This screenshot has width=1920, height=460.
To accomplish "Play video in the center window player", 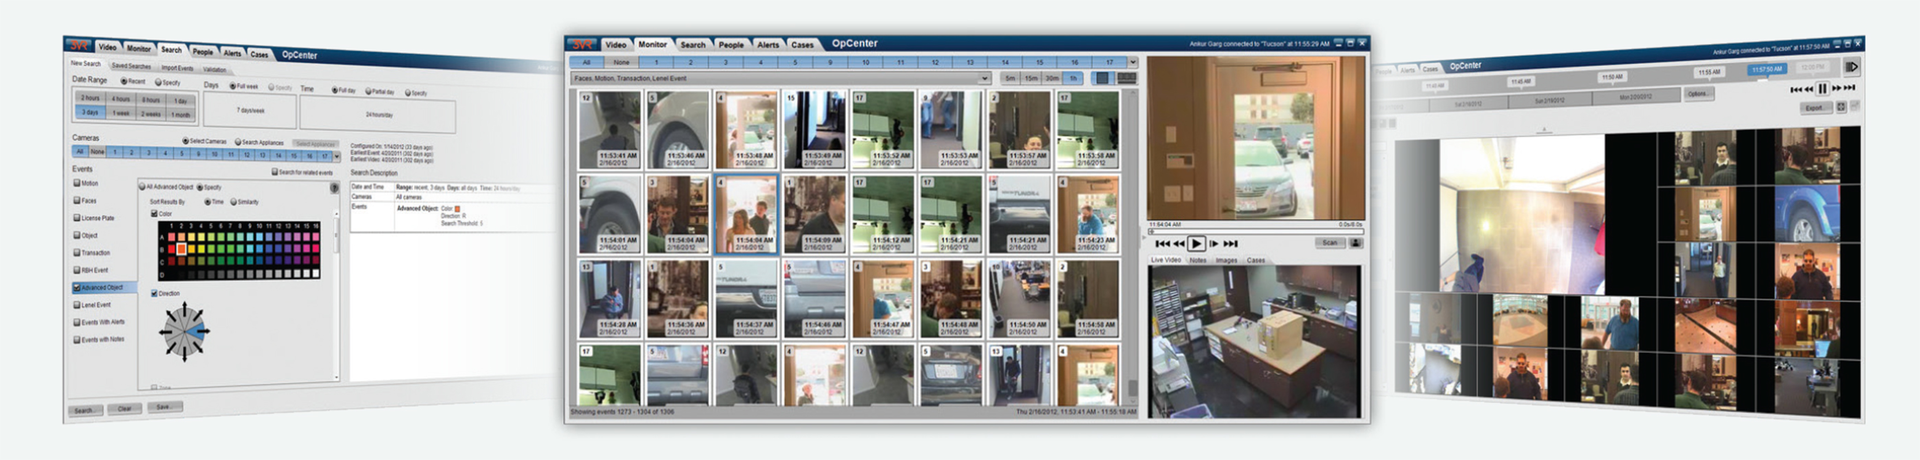I will coord(1196,243).
